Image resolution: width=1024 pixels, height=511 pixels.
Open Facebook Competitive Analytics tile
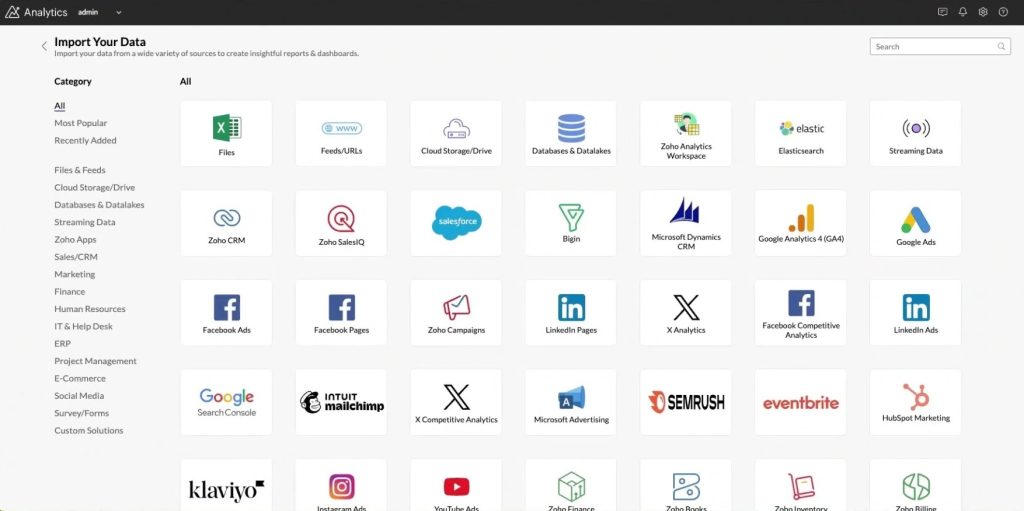click(801, 312)
